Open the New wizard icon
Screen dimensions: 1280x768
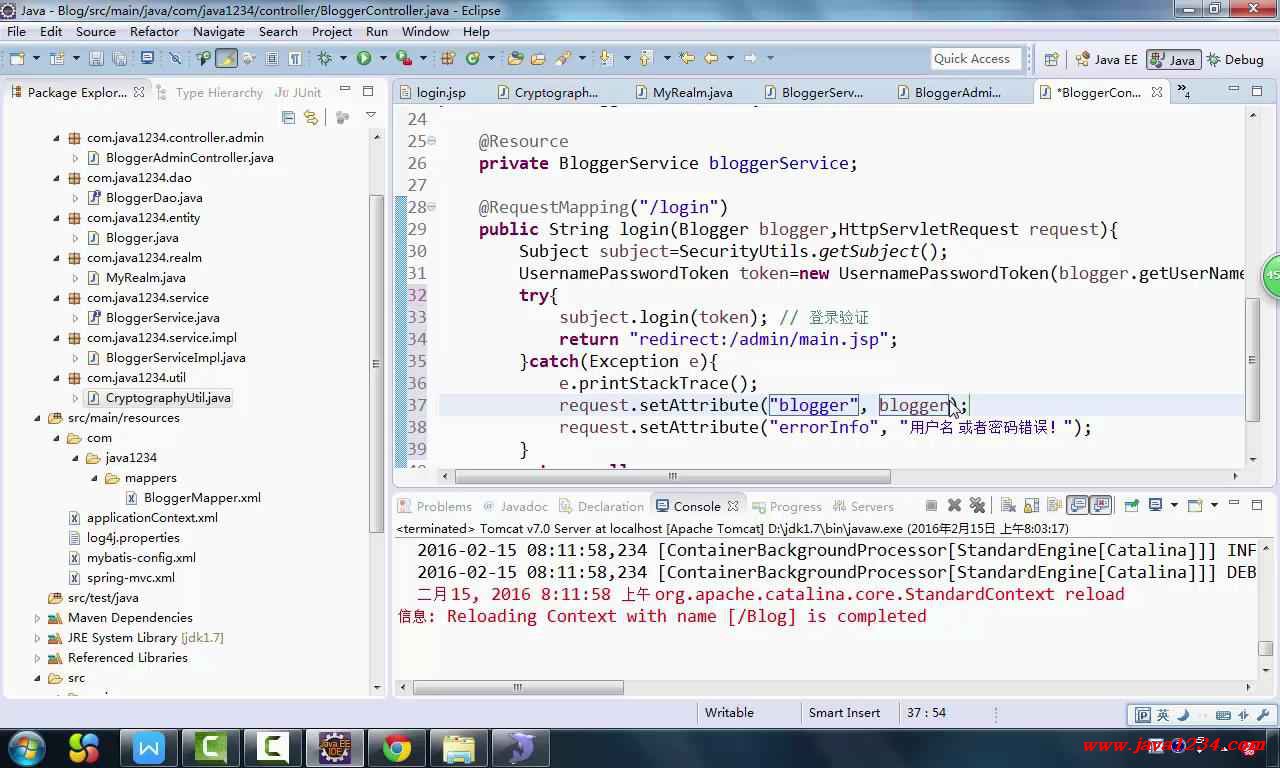(x=17, y=59)
